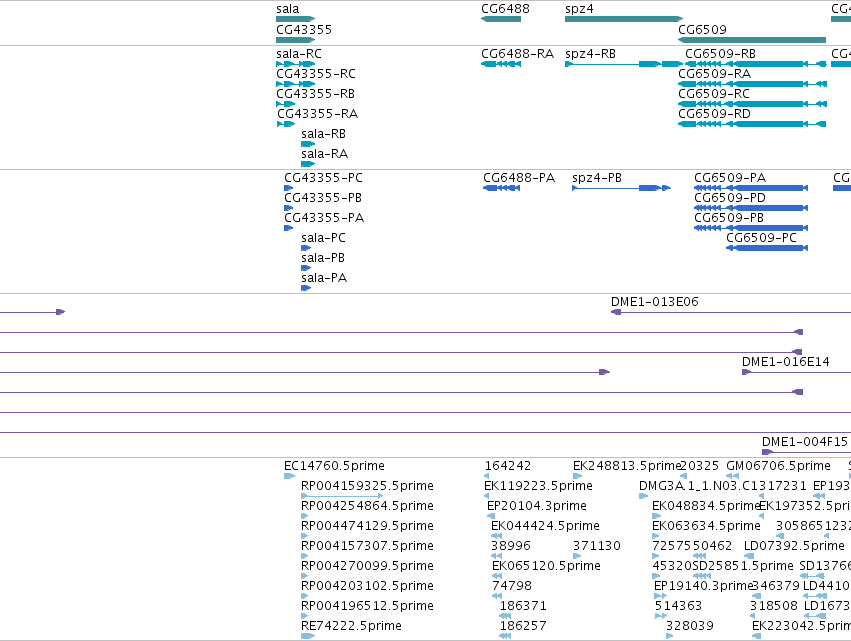Select the EK048834.5prime feature
Viewport: 851px width, 641px height.
tap(656, 516)
